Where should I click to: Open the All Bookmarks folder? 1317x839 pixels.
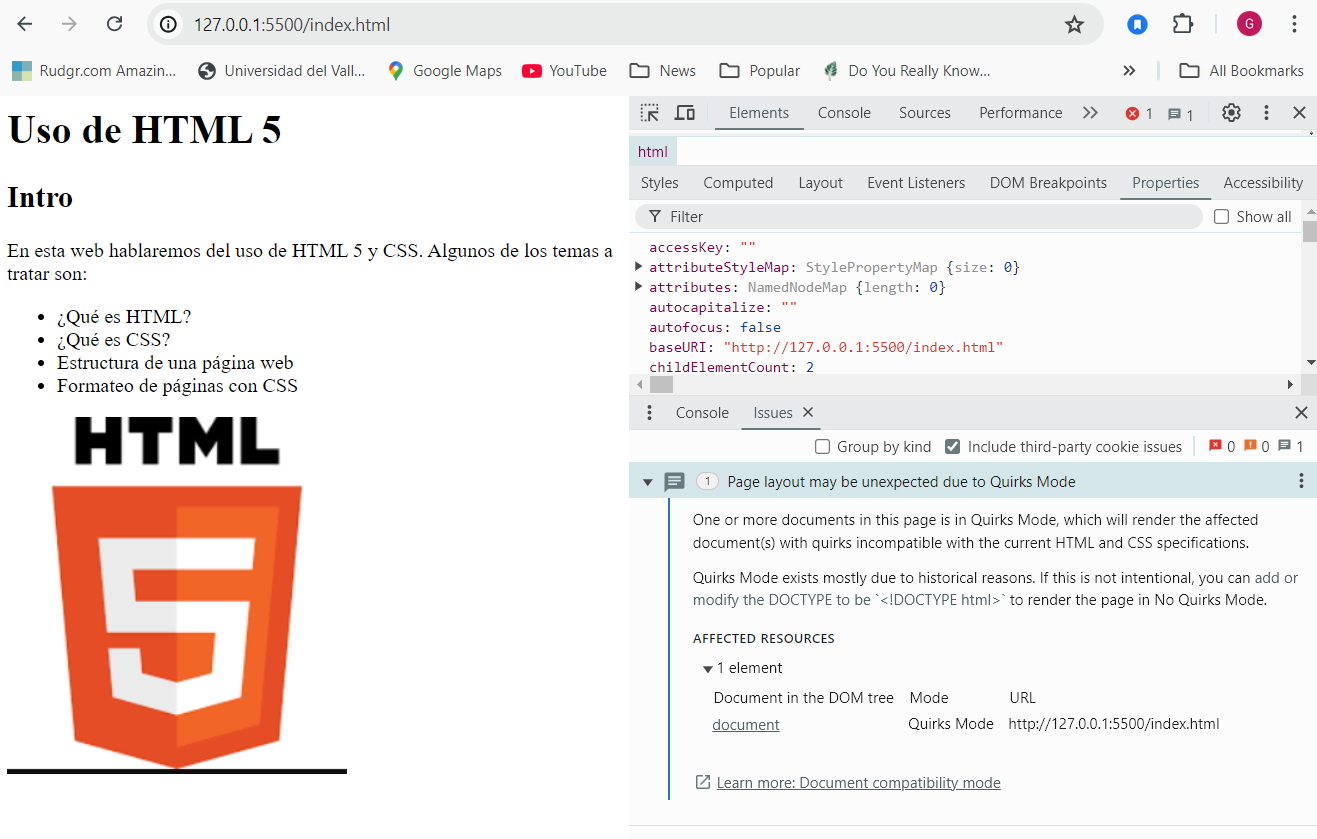pyautogui.click(x=1241, y=70)
